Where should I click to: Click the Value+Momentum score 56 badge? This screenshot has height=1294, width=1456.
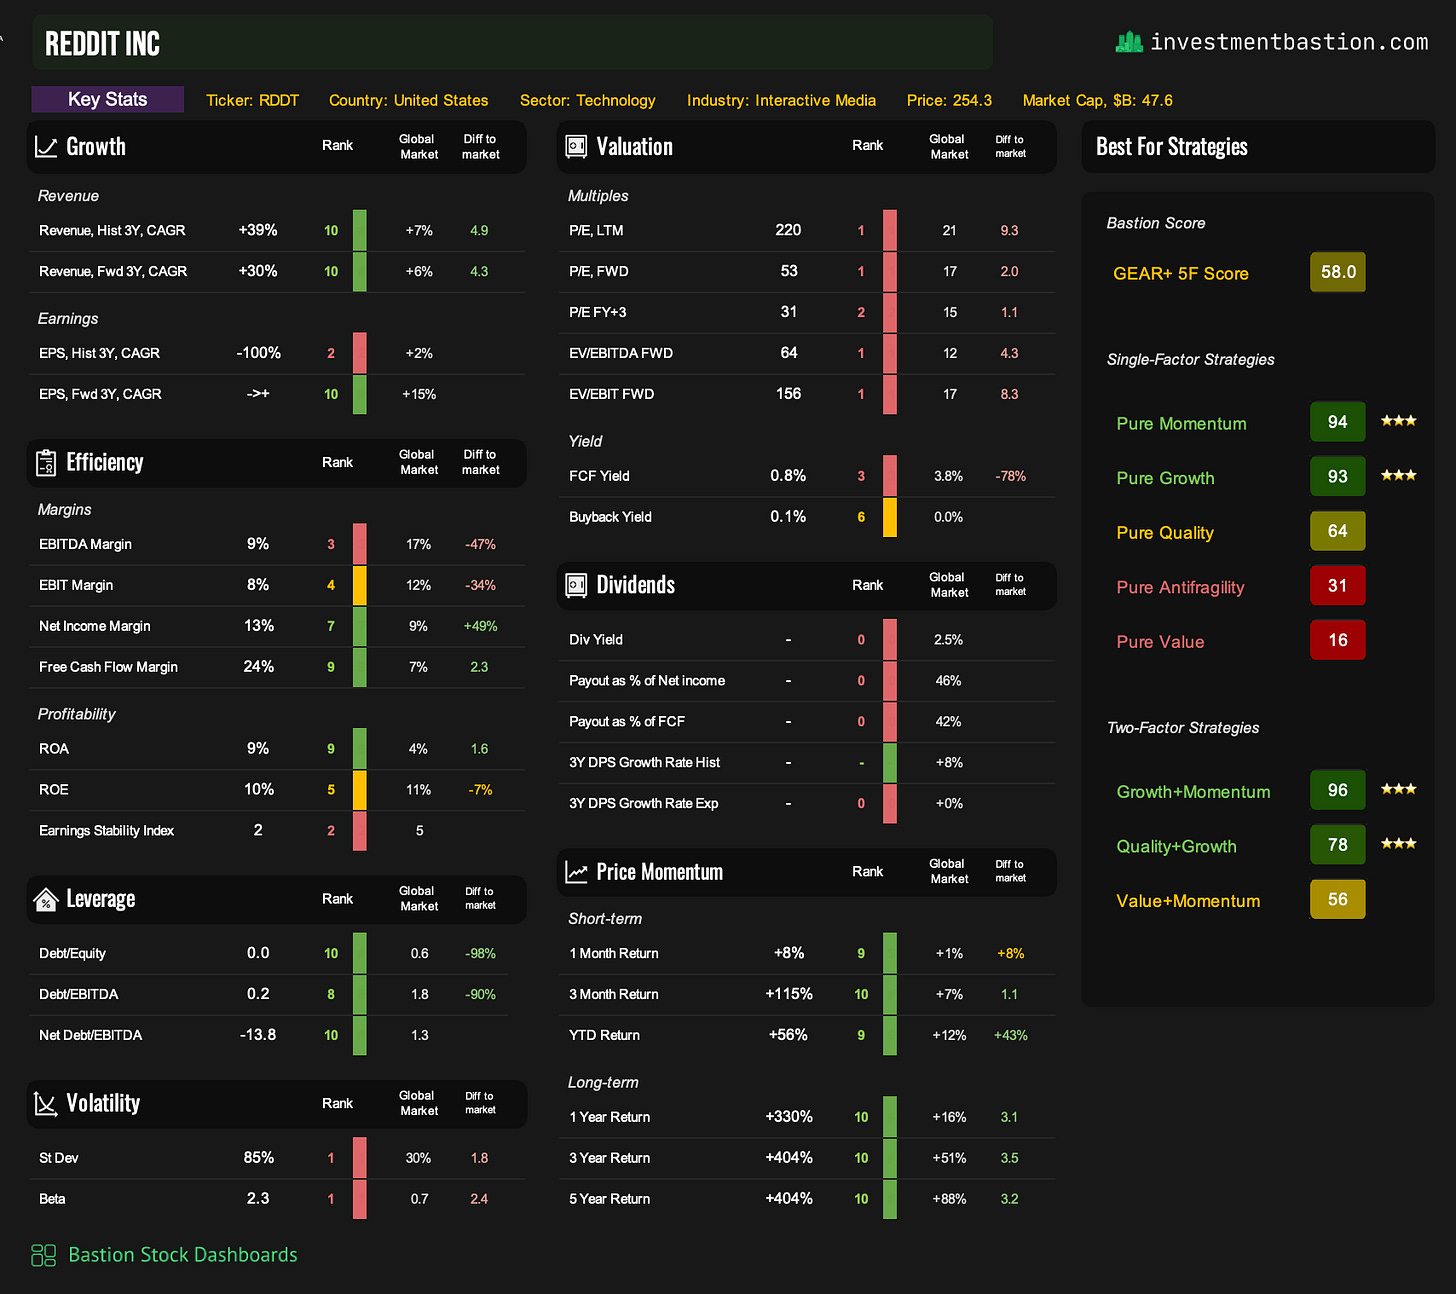click(x=1338, y=899)
